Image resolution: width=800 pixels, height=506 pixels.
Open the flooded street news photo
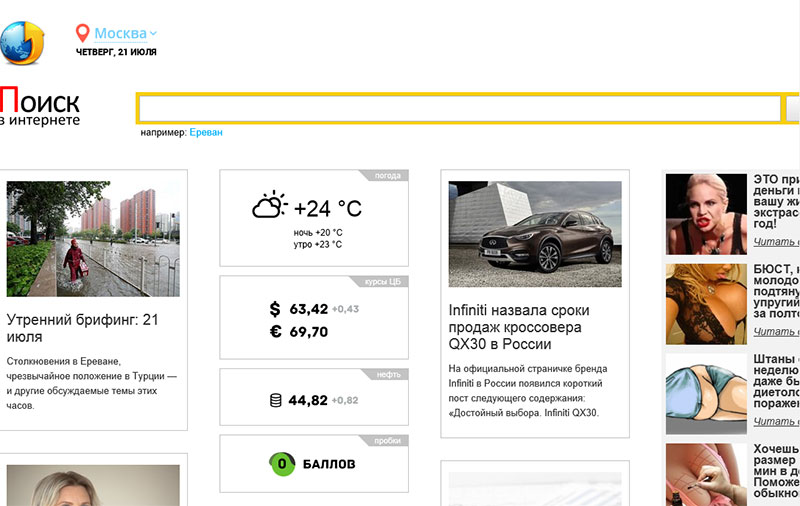pos(93,238)
